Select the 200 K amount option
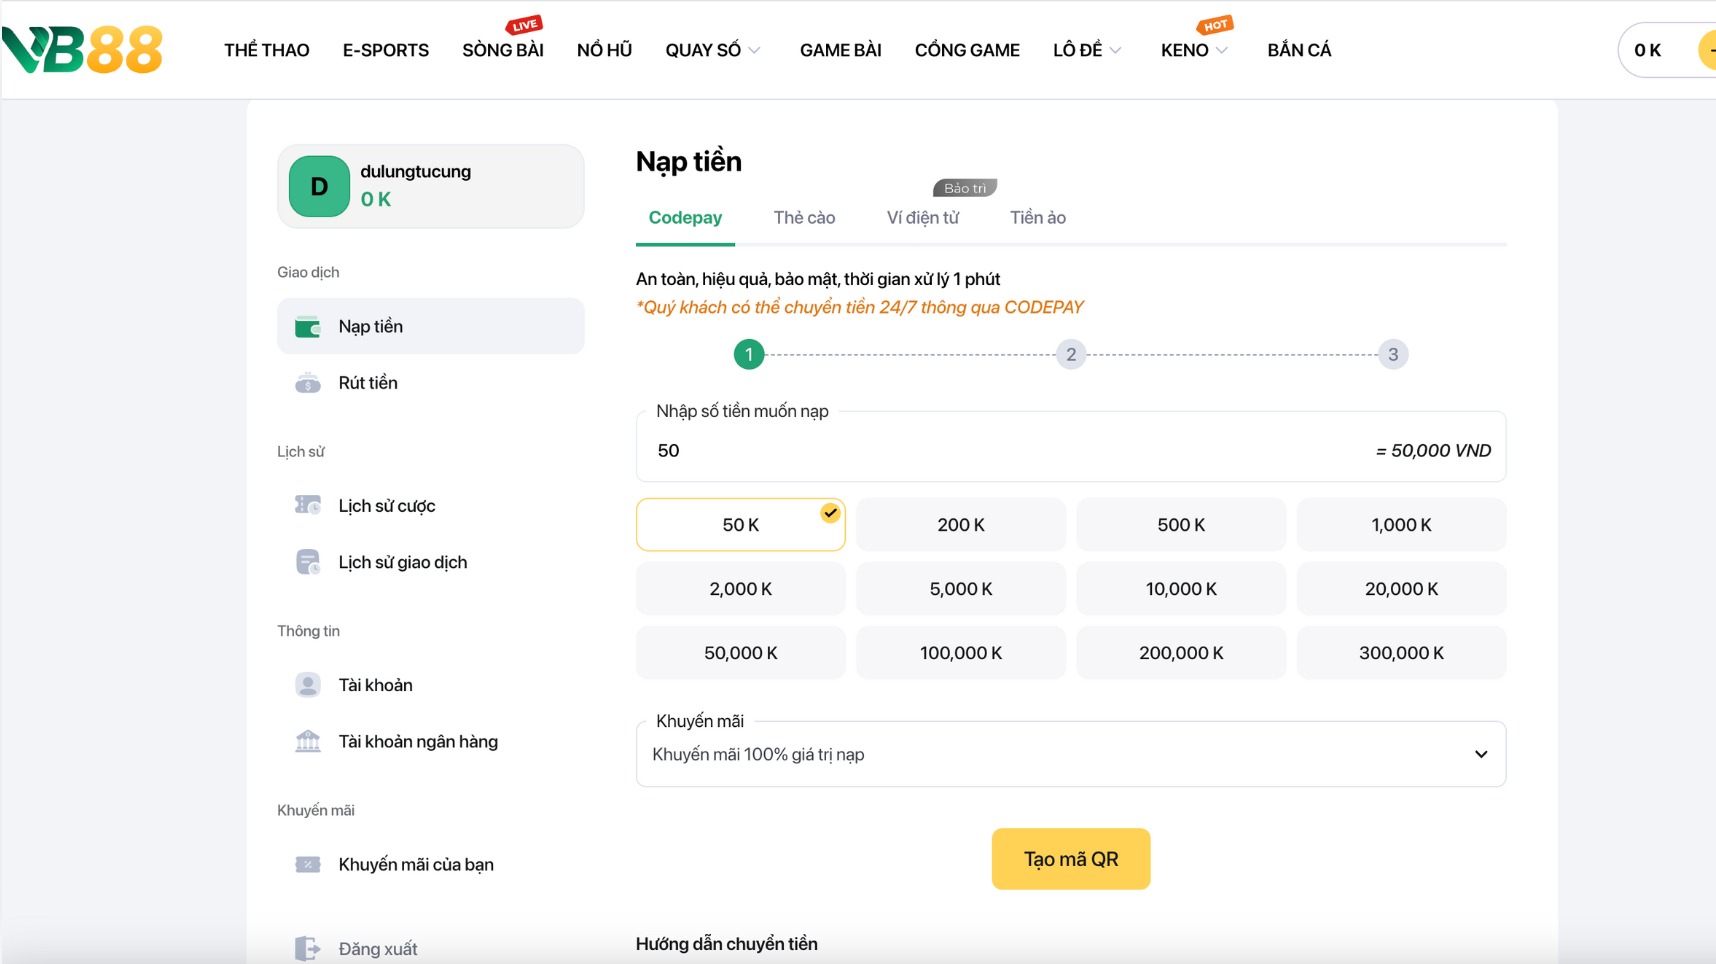The width and height of the screenshot is (1716, 964). (961, 525)
